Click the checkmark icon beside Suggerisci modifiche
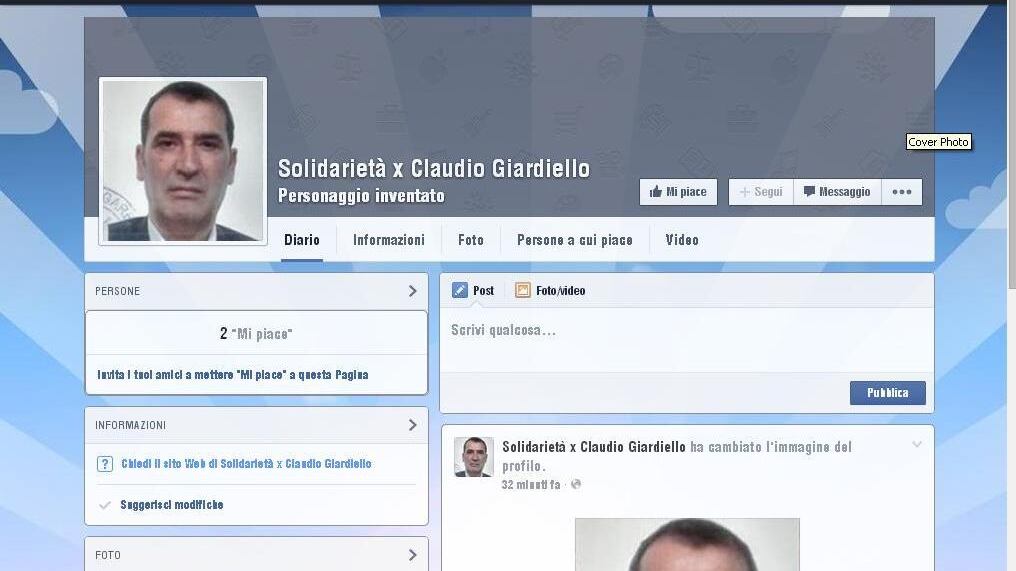The height and width of the screenshot is (571, 1016). [104, 505]
